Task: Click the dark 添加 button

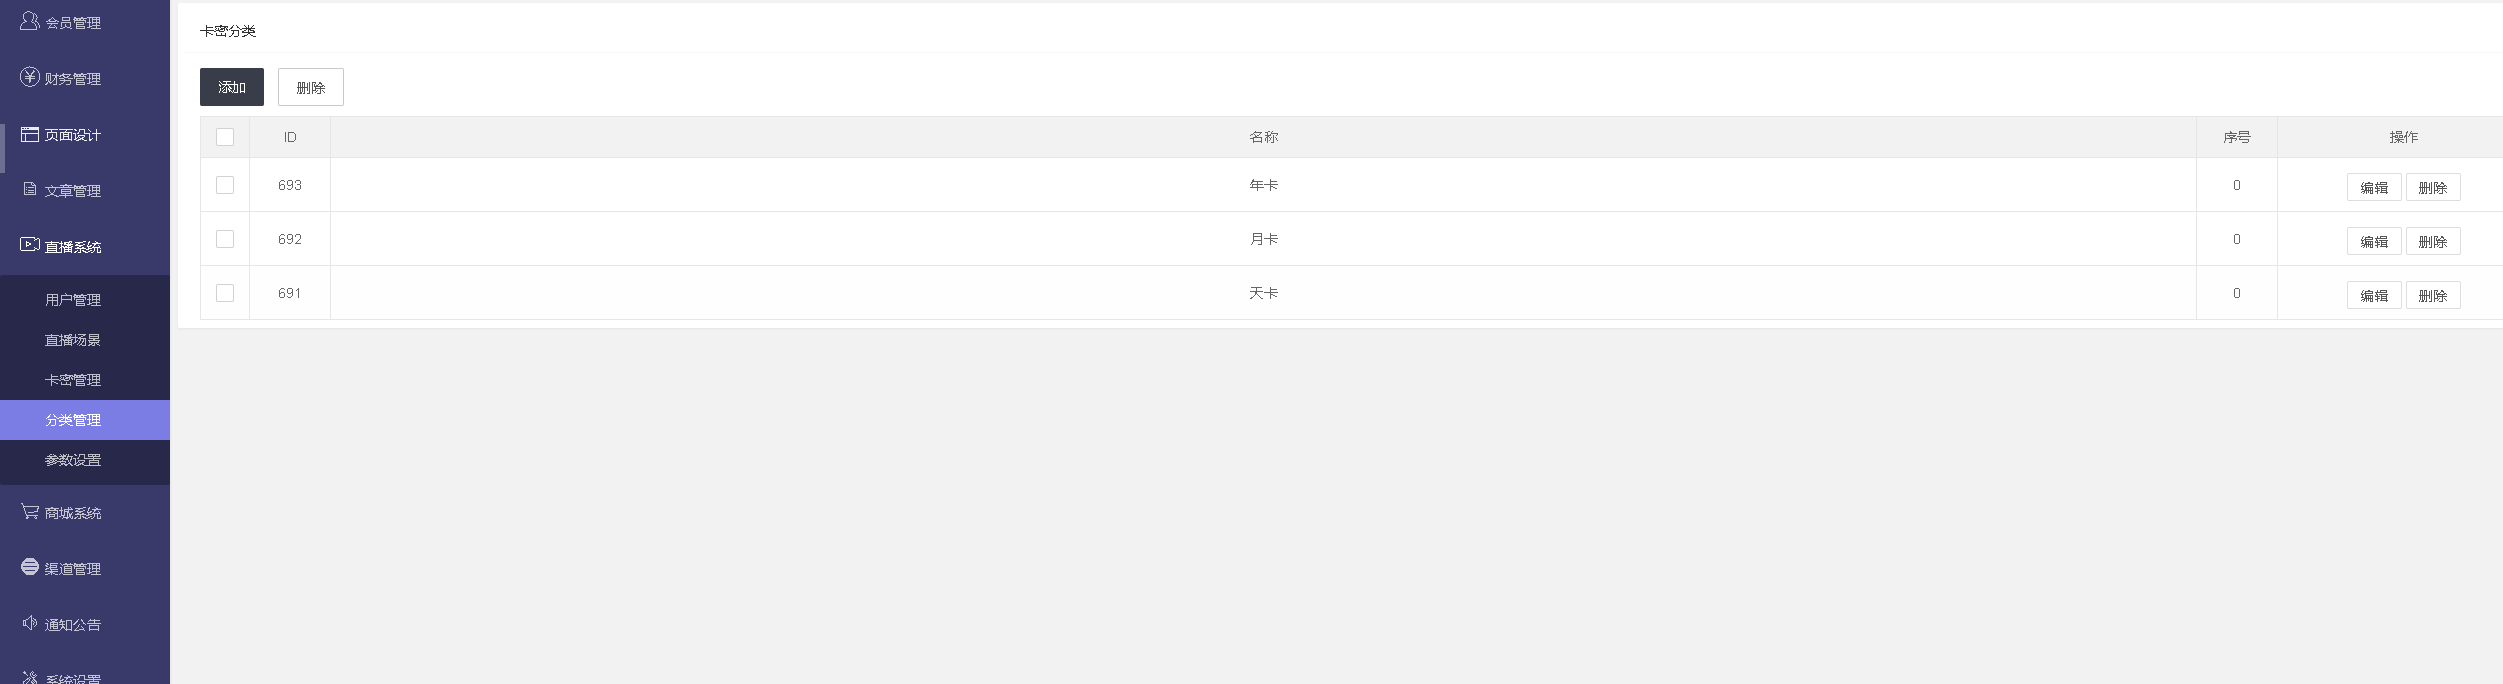Action: click(232, 87)
